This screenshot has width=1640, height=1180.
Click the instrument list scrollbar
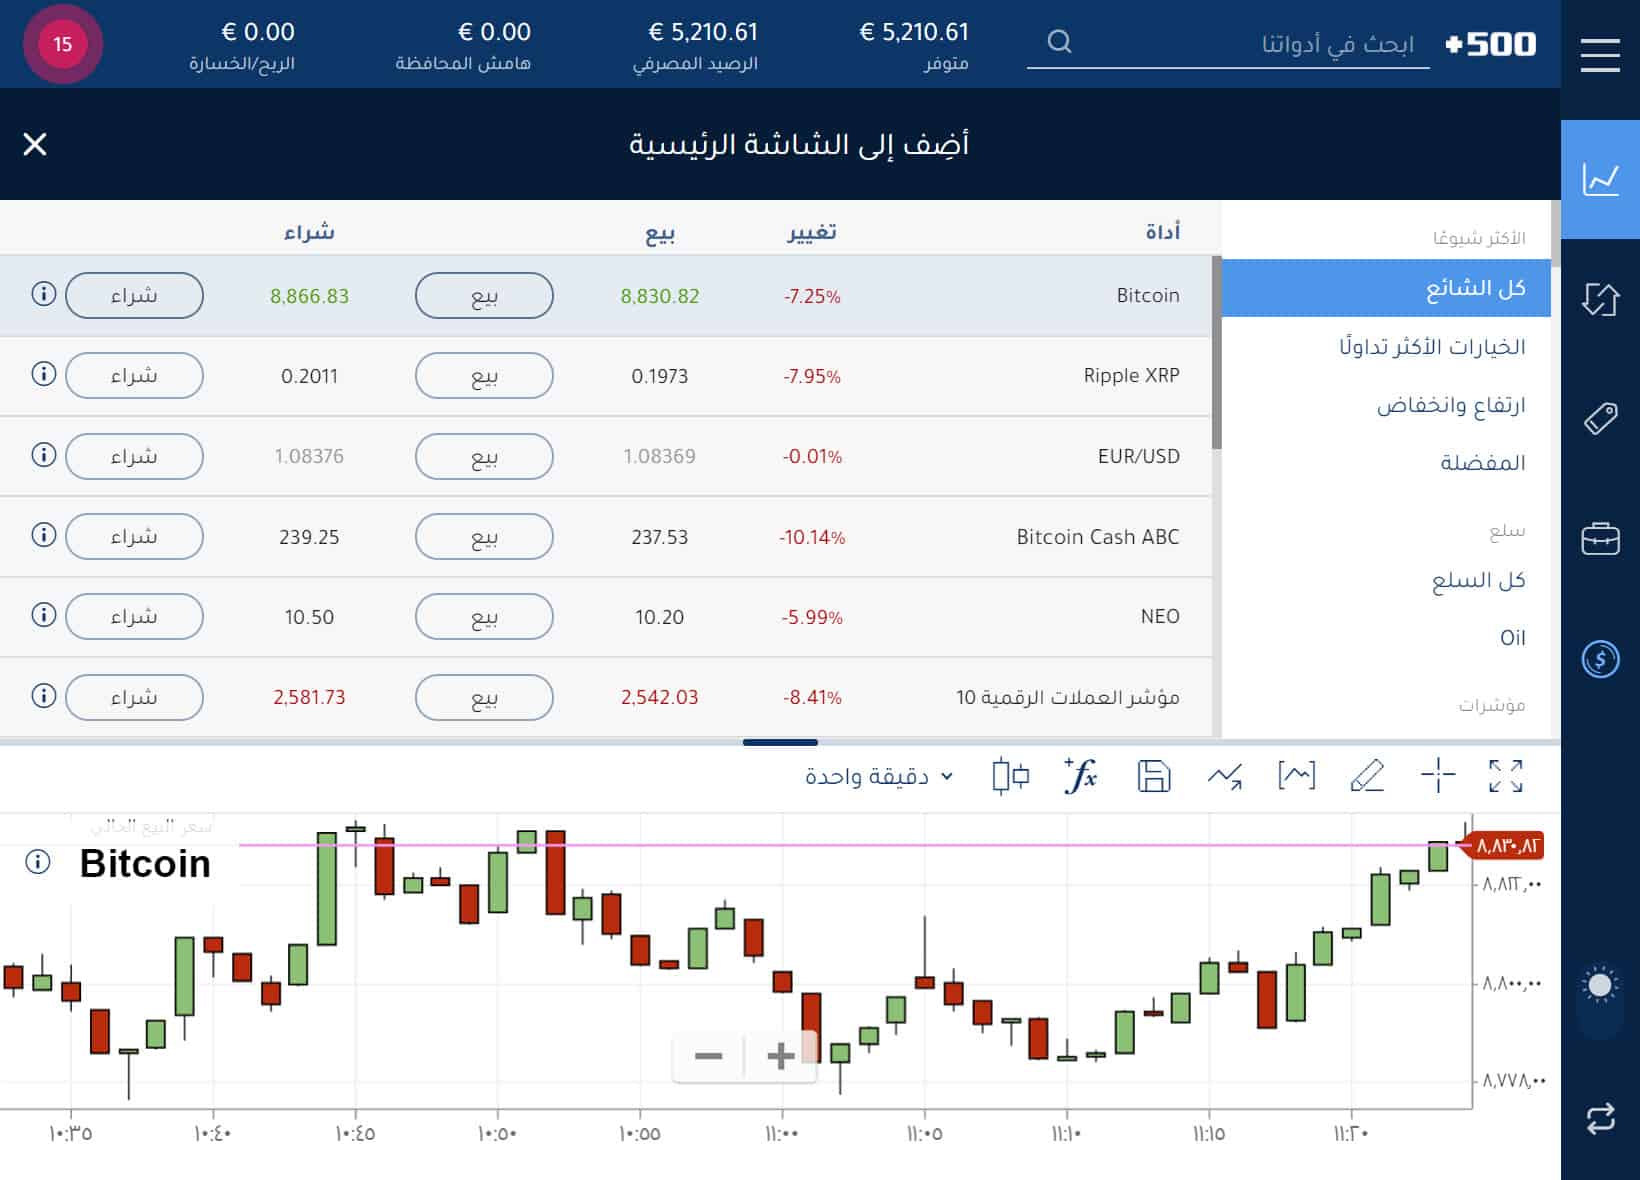pos(1216,353)
